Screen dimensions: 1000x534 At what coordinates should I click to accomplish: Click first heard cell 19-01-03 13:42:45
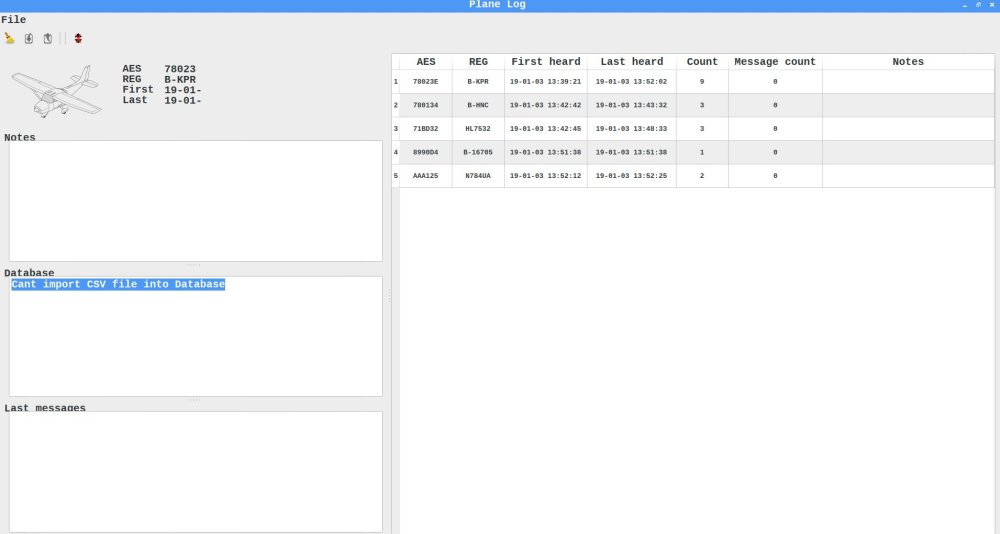[x=546, y=129]
